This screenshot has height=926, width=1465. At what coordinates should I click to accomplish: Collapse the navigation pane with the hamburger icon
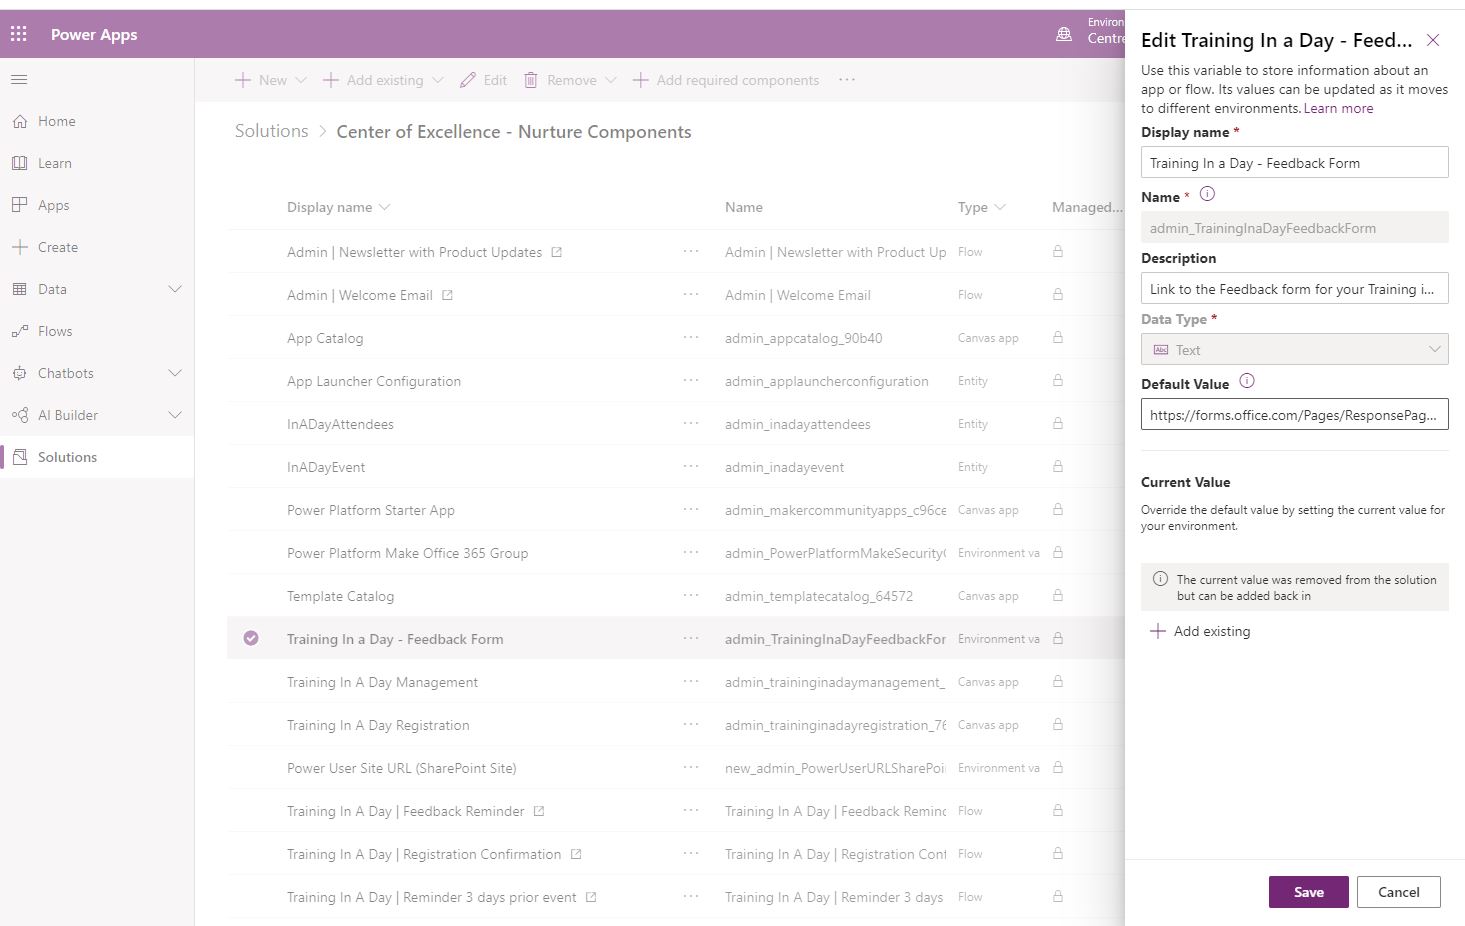18,80
